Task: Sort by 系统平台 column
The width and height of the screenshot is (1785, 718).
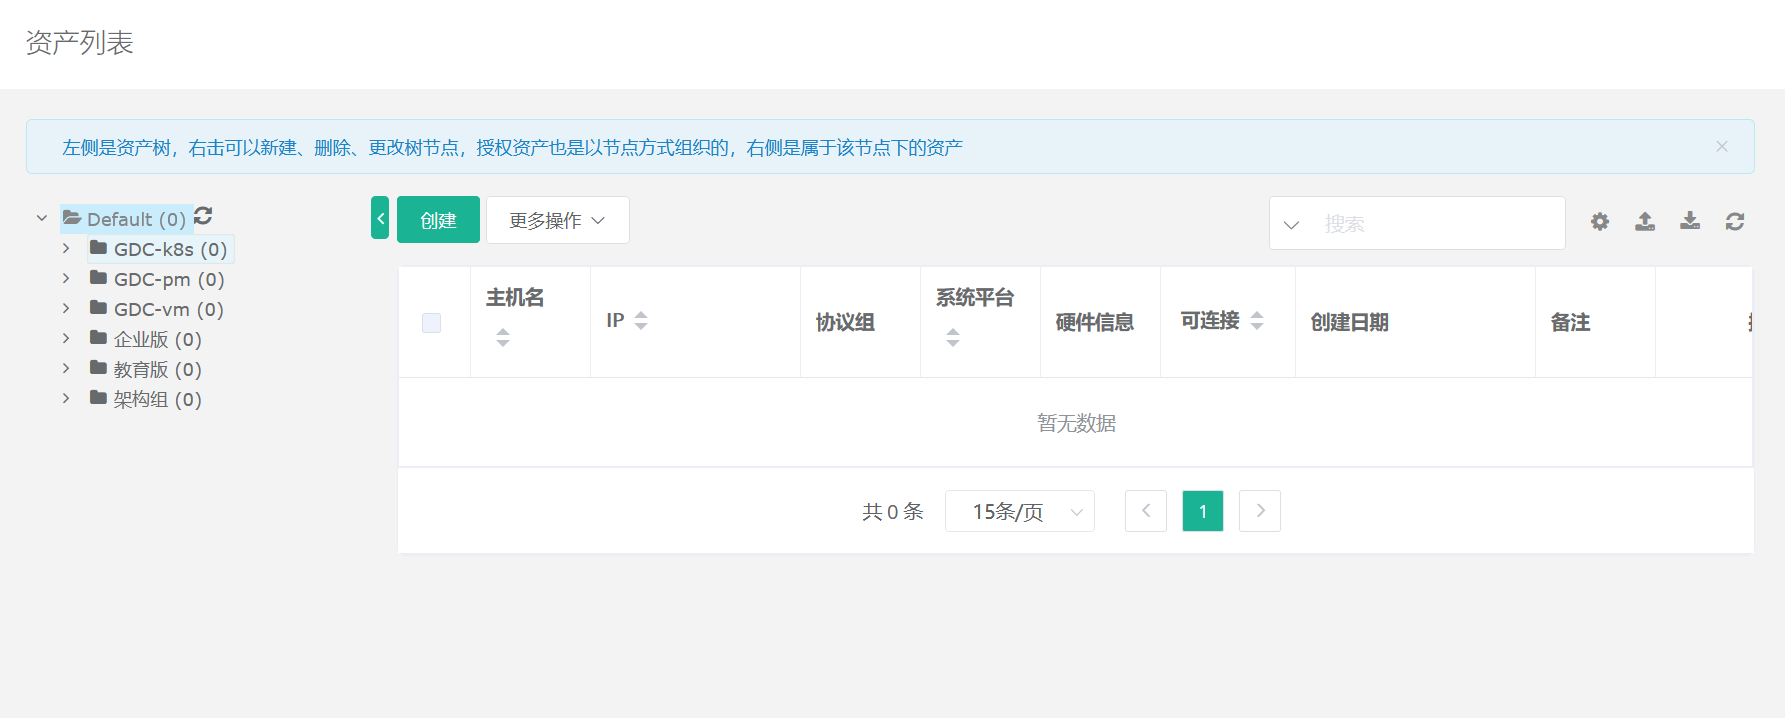Action: 953,338
